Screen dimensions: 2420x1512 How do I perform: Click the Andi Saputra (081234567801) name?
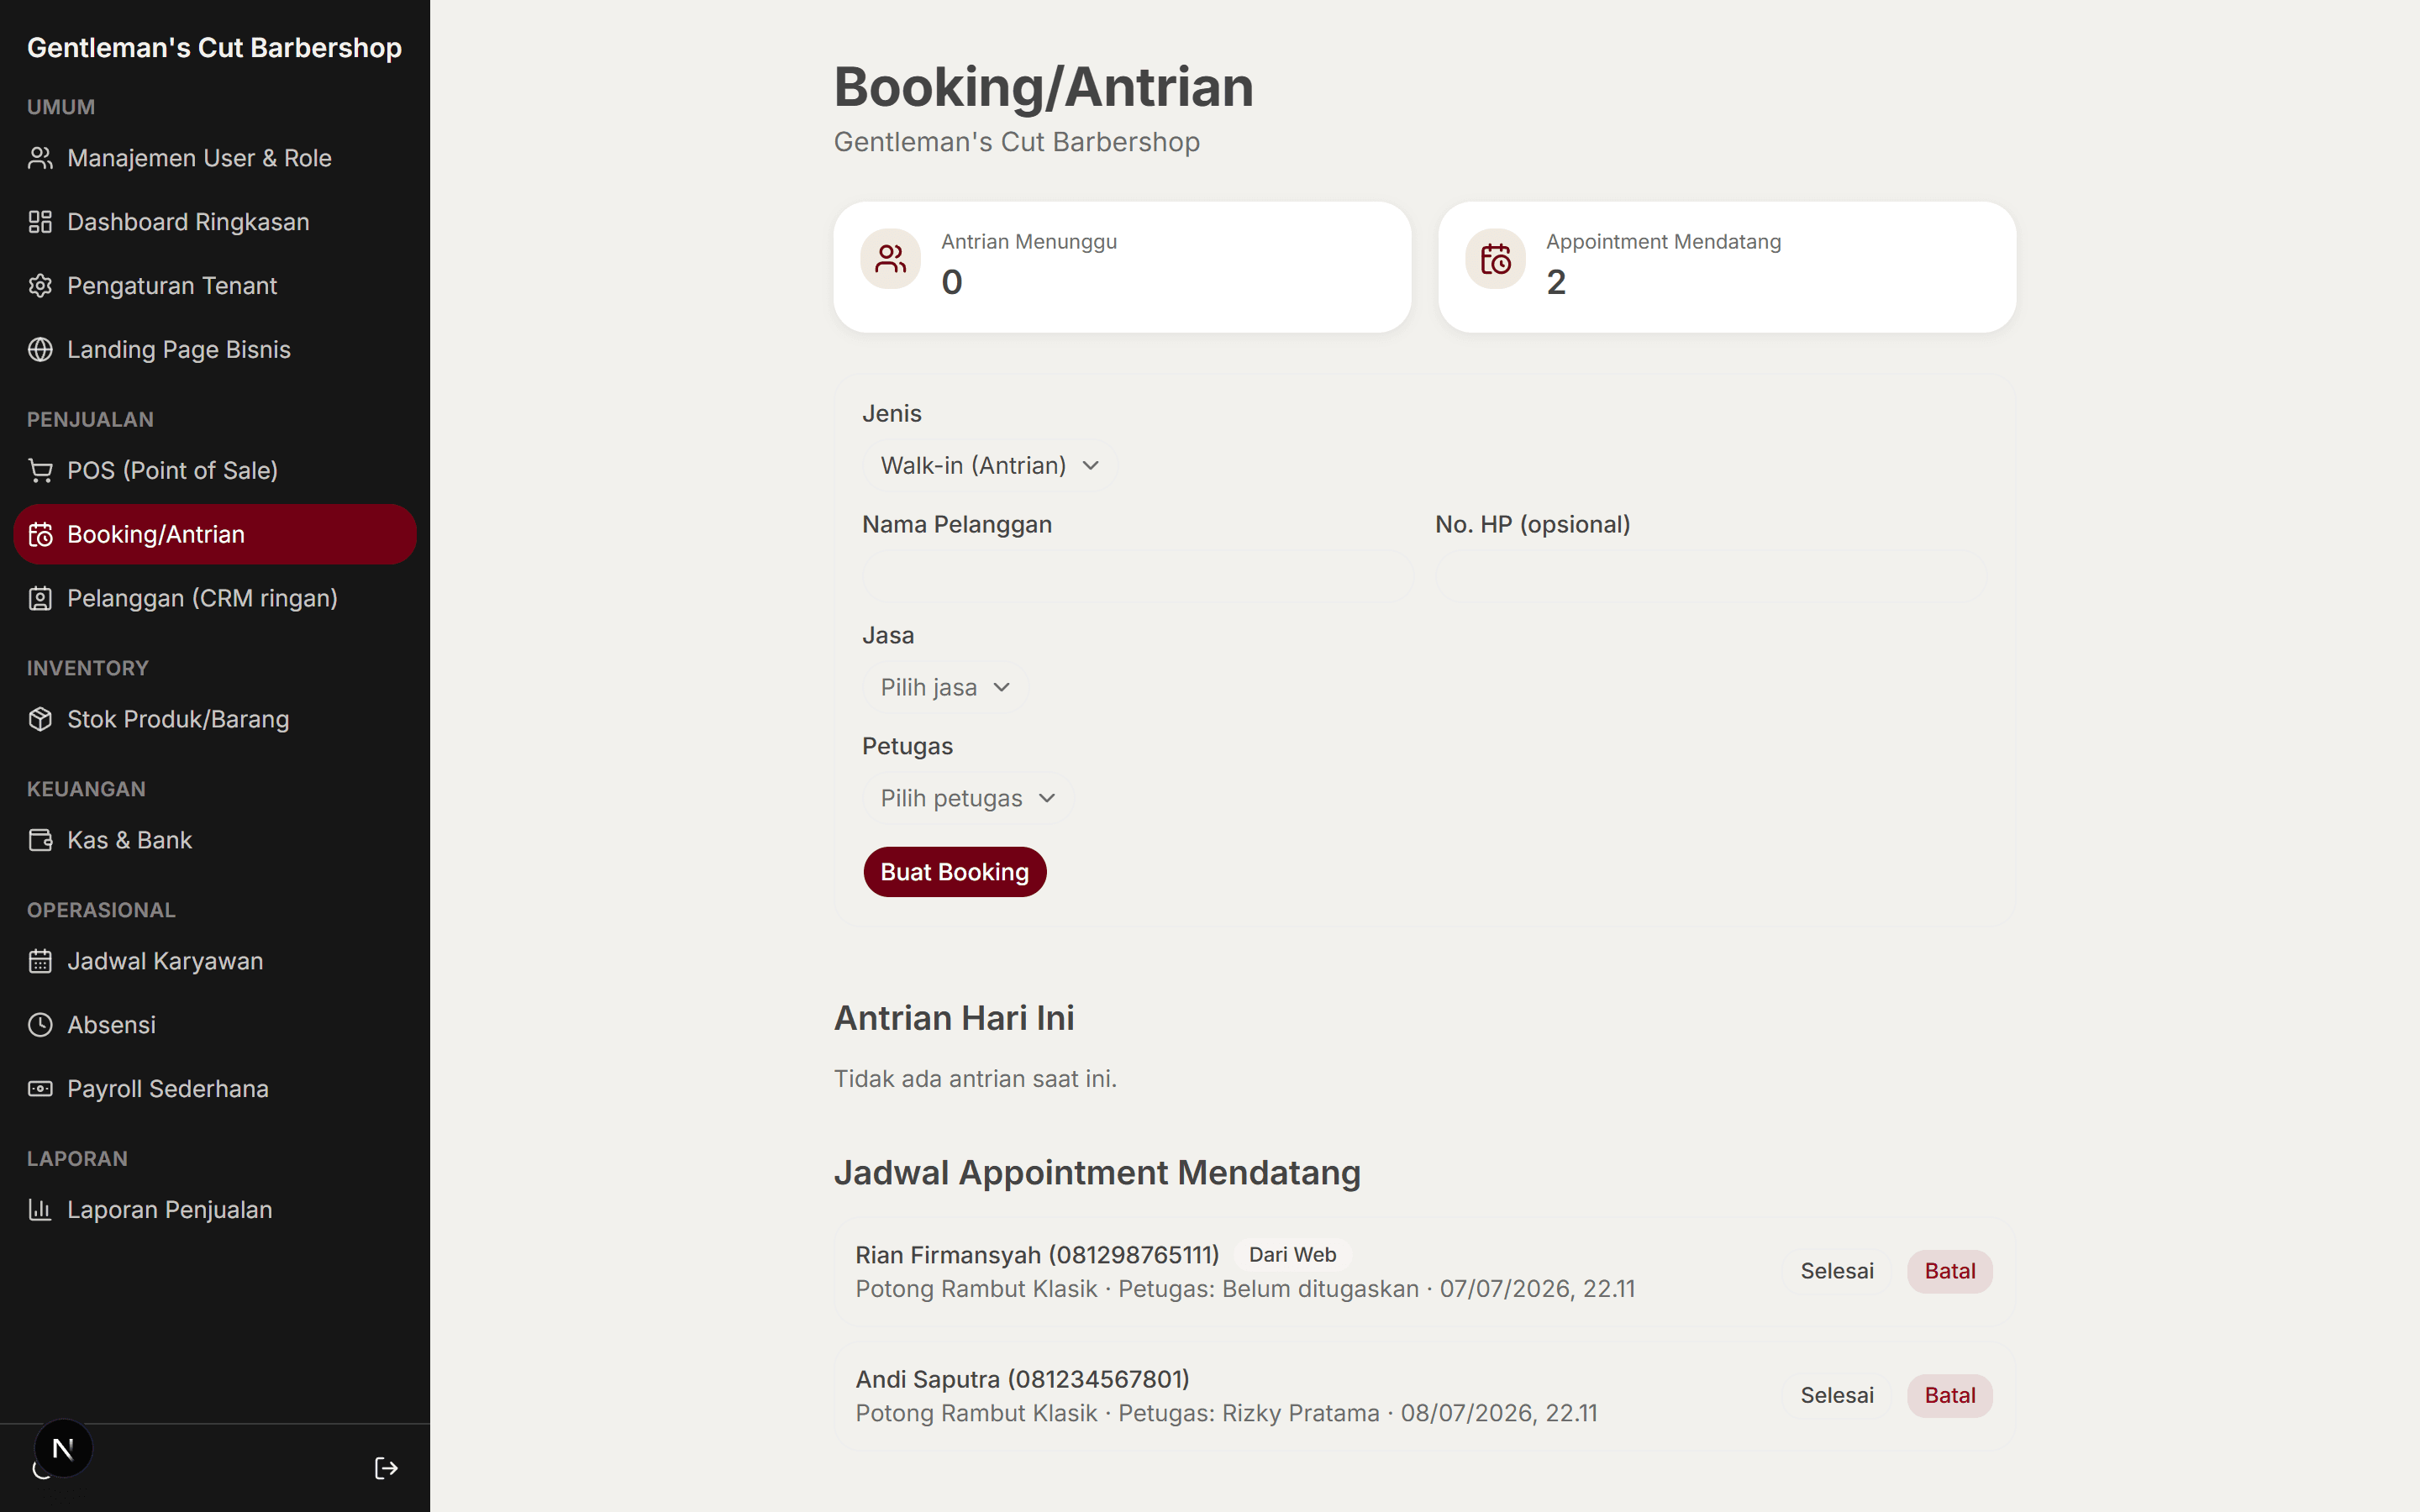pyautogui.click(x=1022, y=1380)
